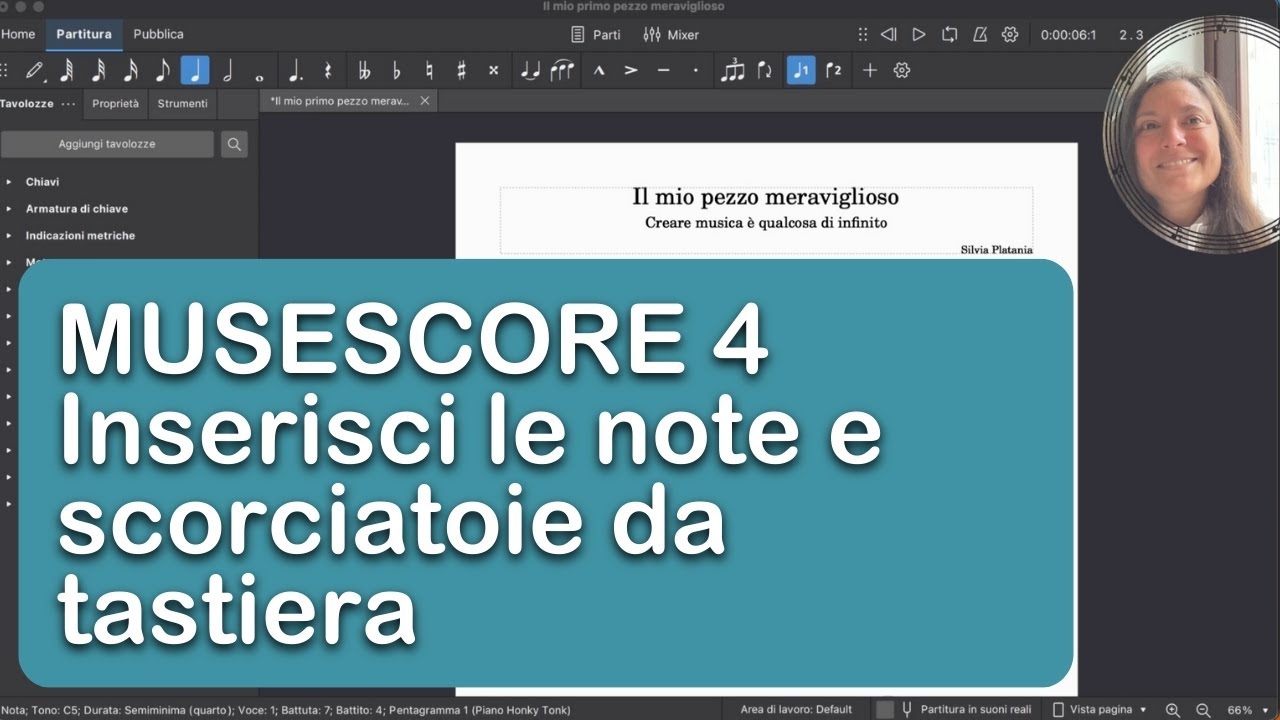Toggle the pencil note input mode
1280x720 pixels.
pos(35,70)
